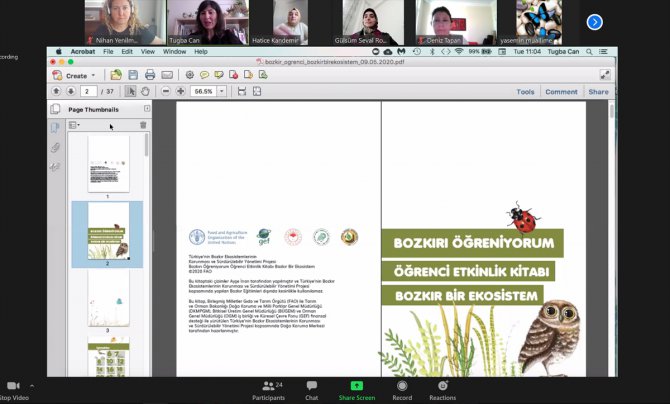Toggle Stop Video in Zoom

point(14,389)
